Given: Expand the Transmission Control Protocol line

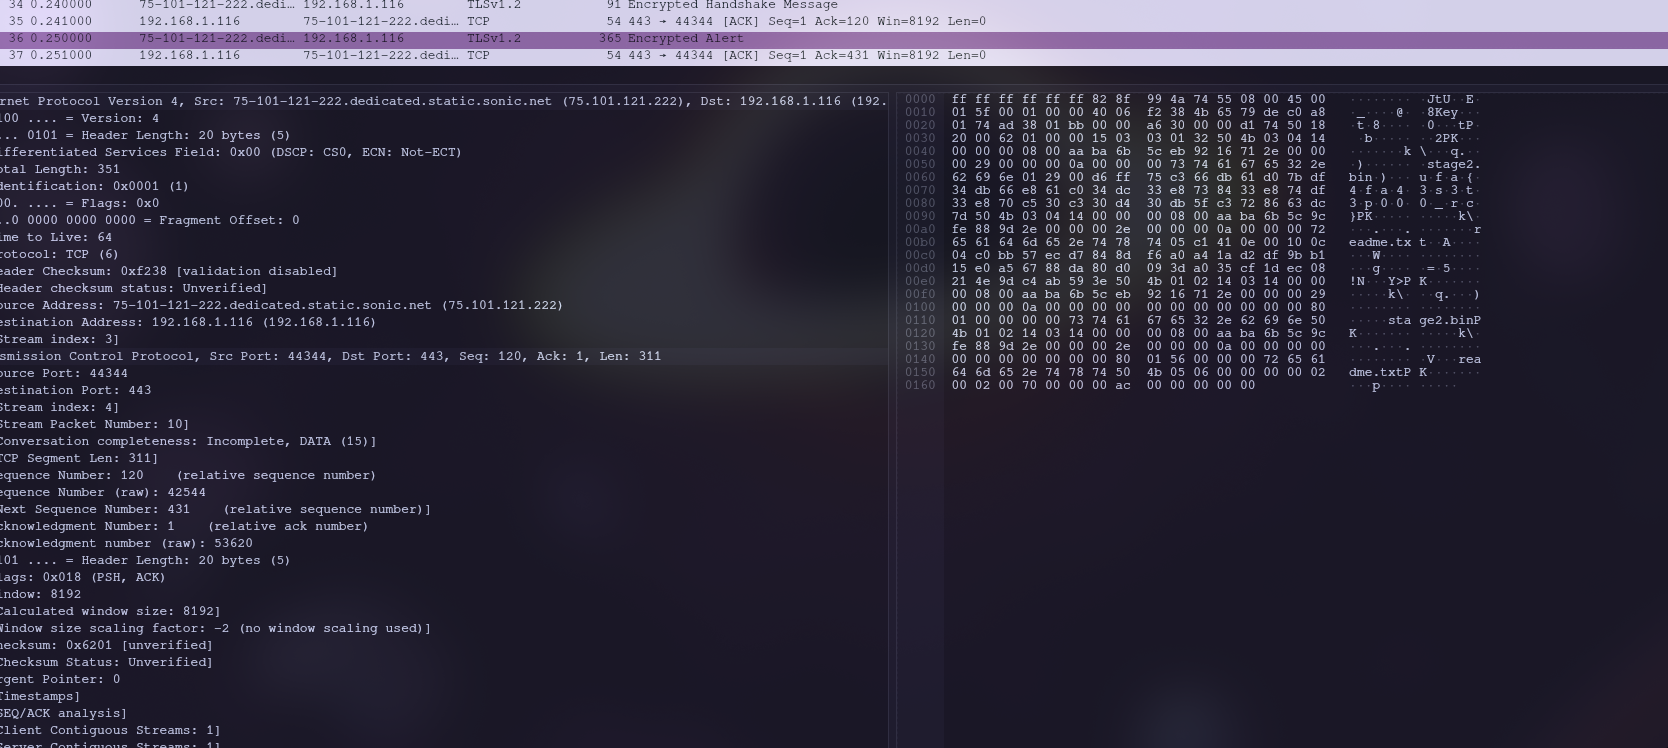Looking at the screenshot, I should click(x=330, y=356).
